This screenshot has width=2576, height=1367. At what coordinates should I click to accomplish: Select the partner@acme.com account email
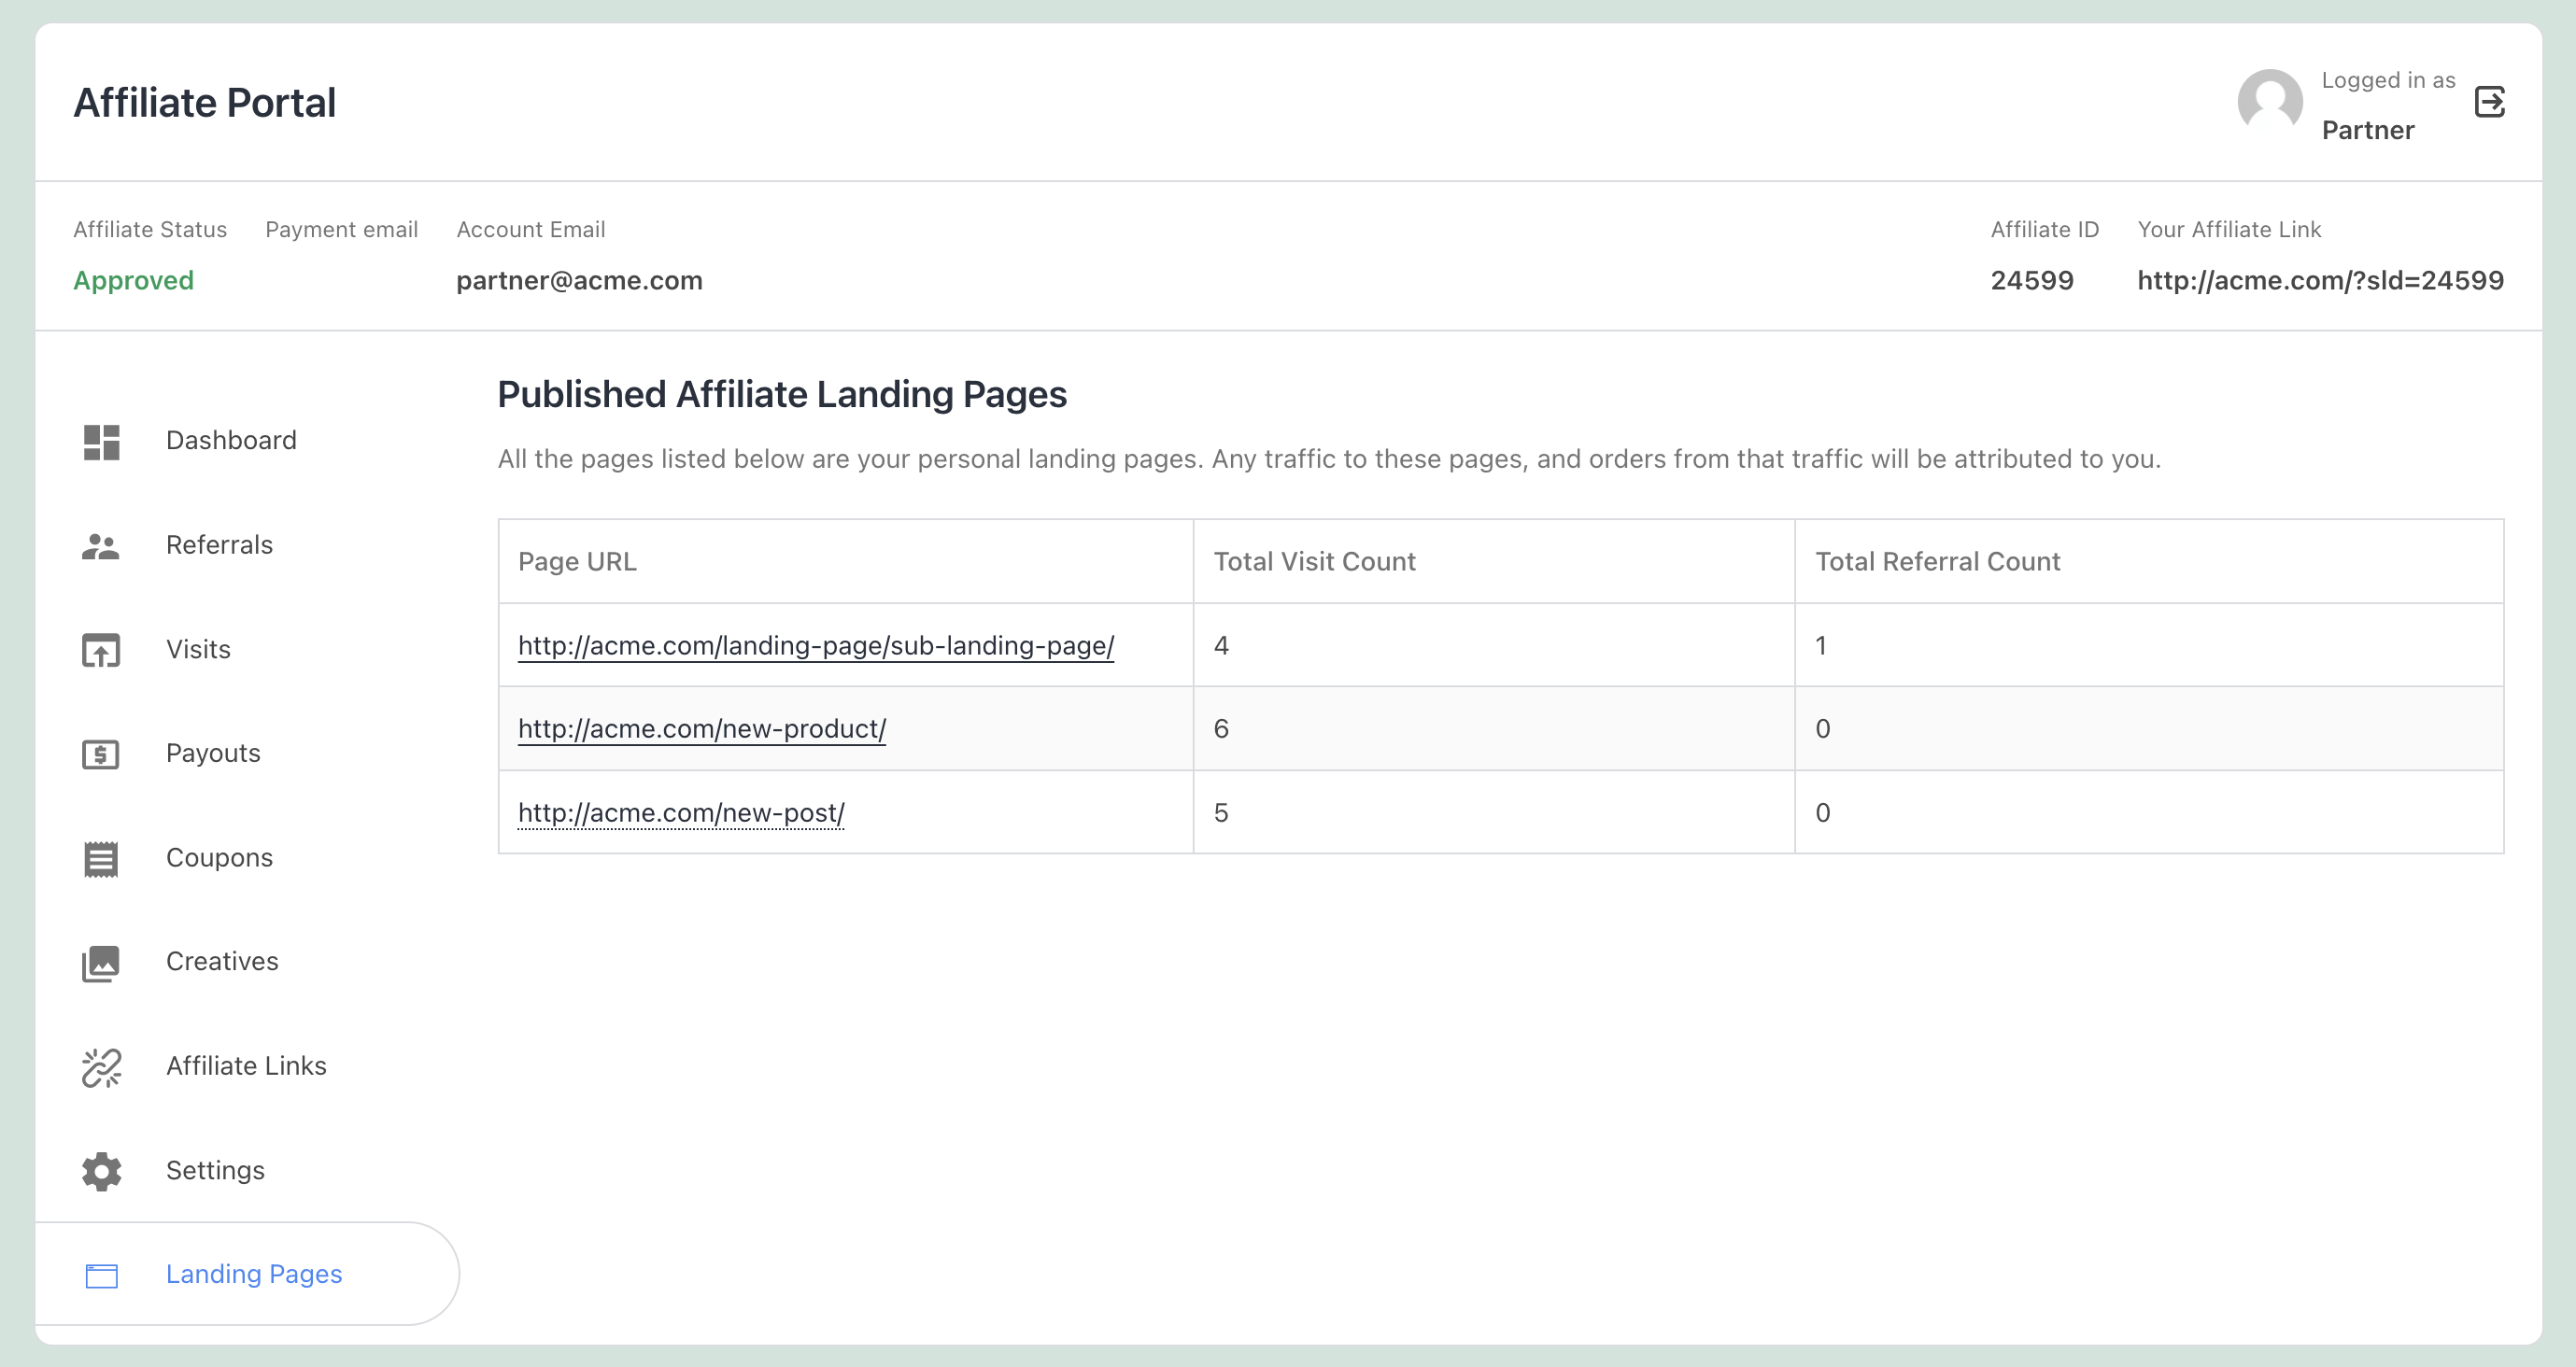coord(580,281)
